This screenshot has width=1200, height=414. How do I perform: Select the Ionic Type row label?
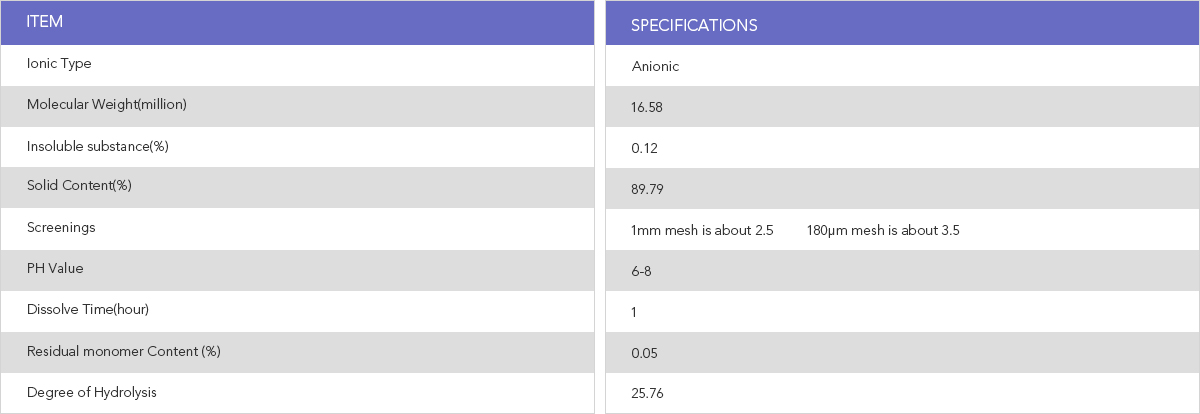coord(59,63)
